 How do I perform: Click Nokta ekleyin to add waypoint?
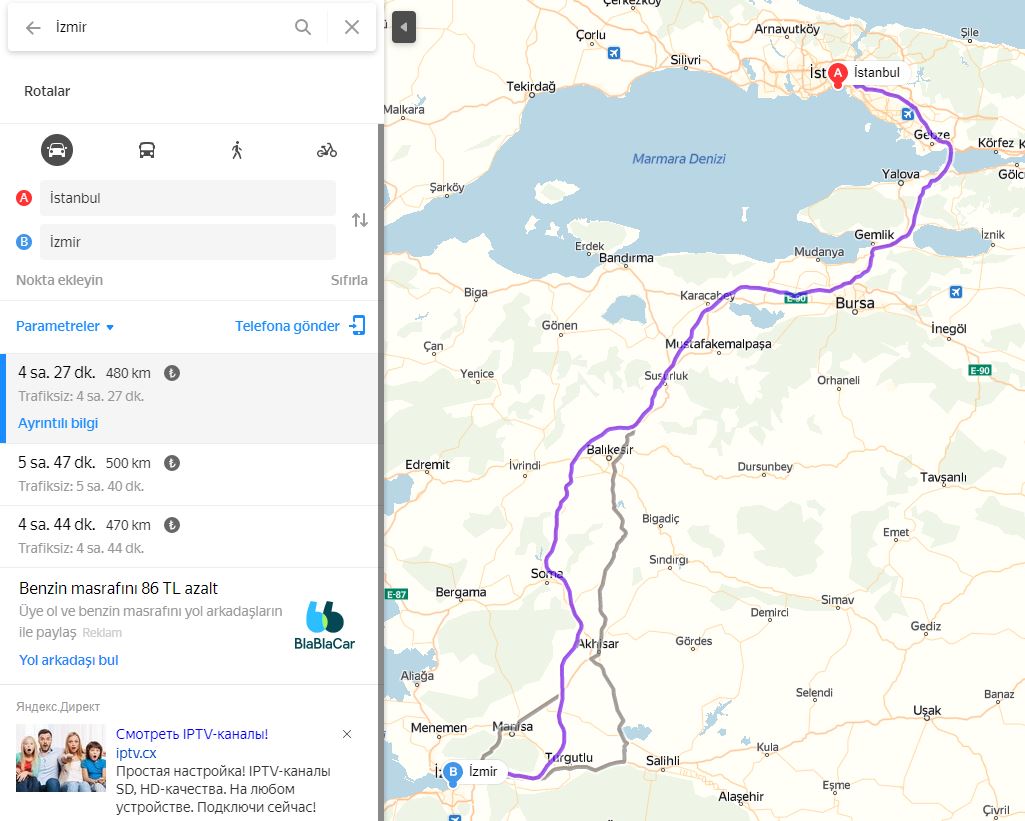point(59,280)
